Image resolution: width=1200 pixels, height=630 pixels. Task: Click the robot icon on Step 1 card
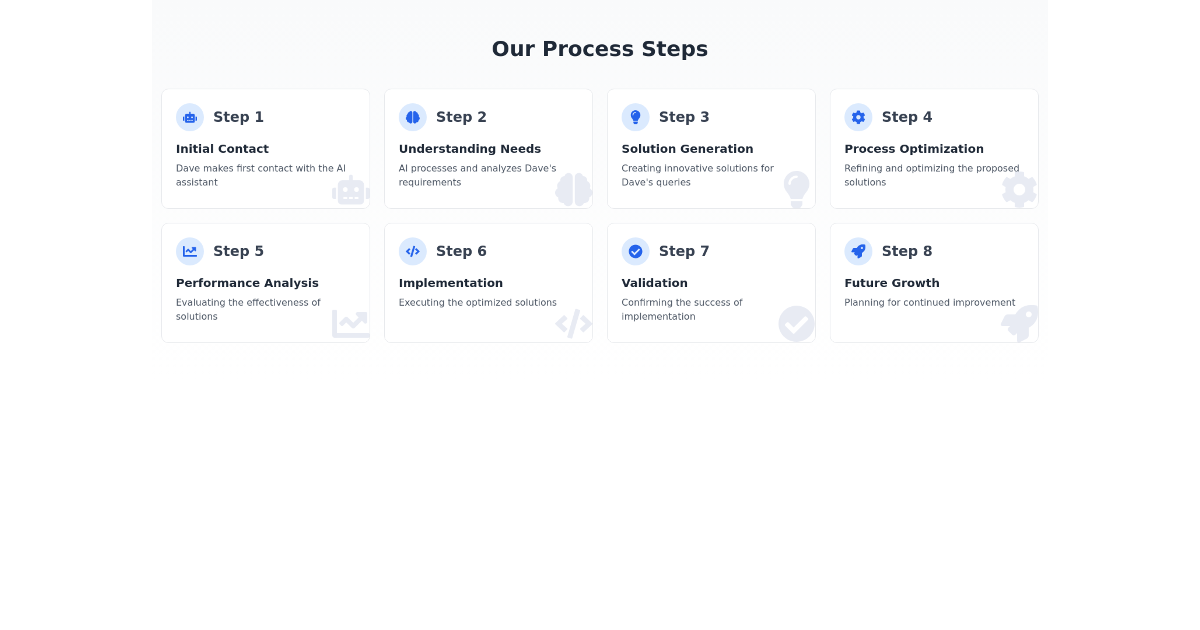point(190,117)
